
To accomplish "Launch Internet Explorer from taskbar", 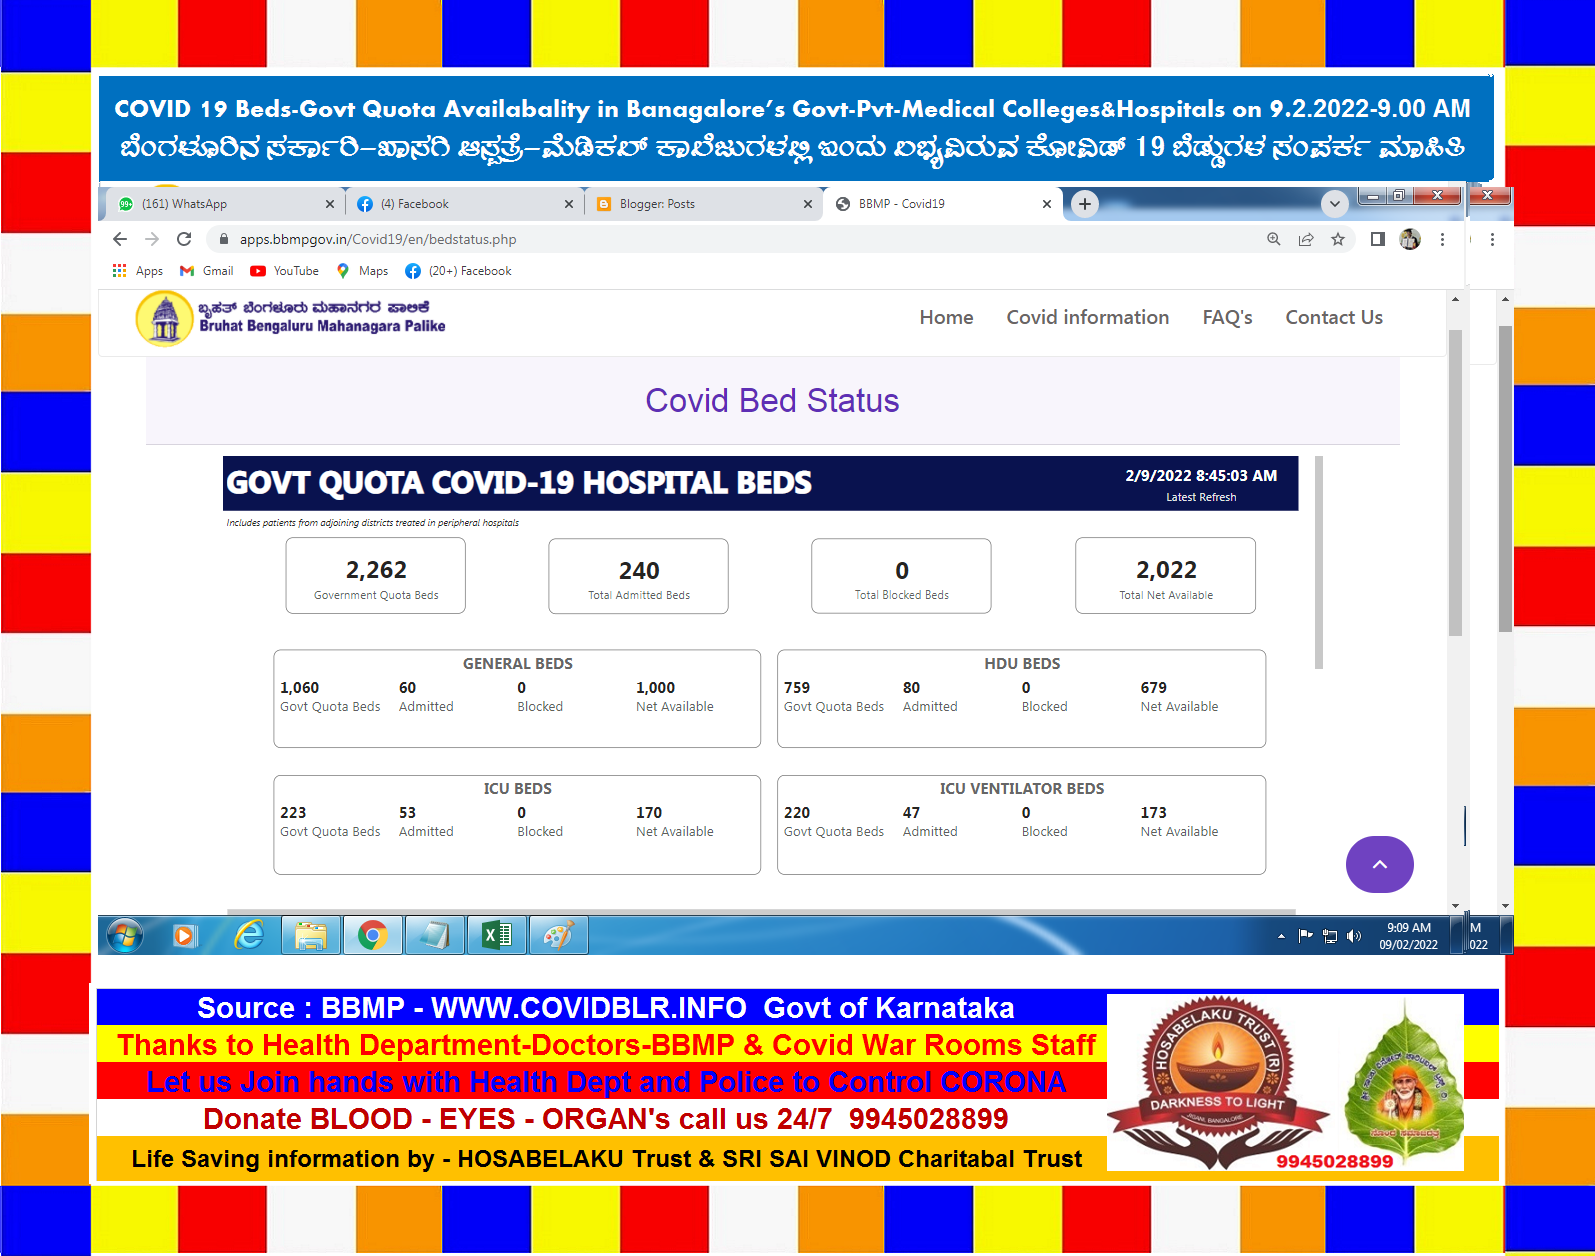I will pos(248,936).
